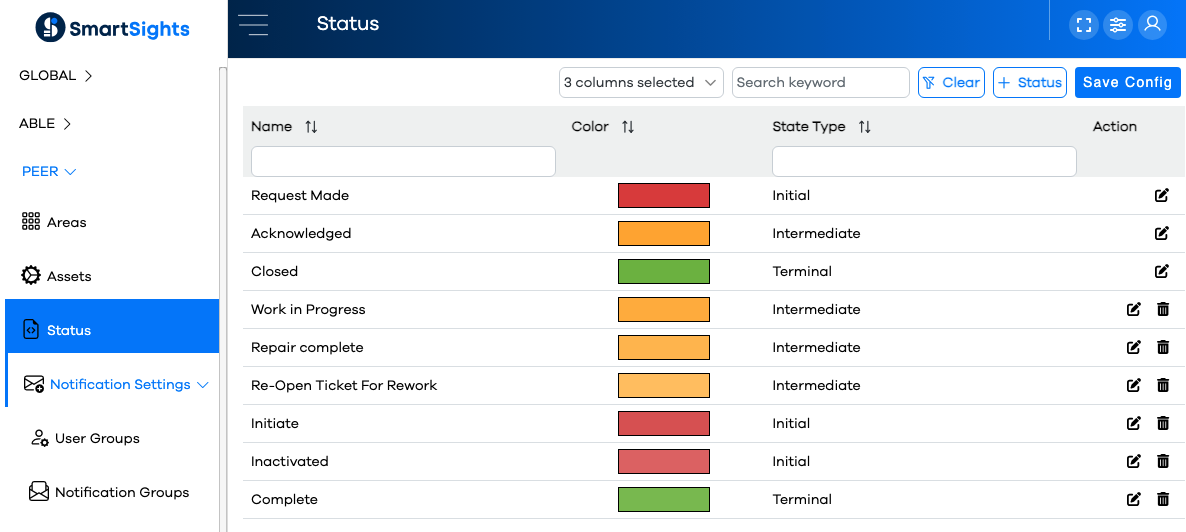
Task: Delete Re-Open Ticket For Rework status
Action: [x=1163, y=384]
